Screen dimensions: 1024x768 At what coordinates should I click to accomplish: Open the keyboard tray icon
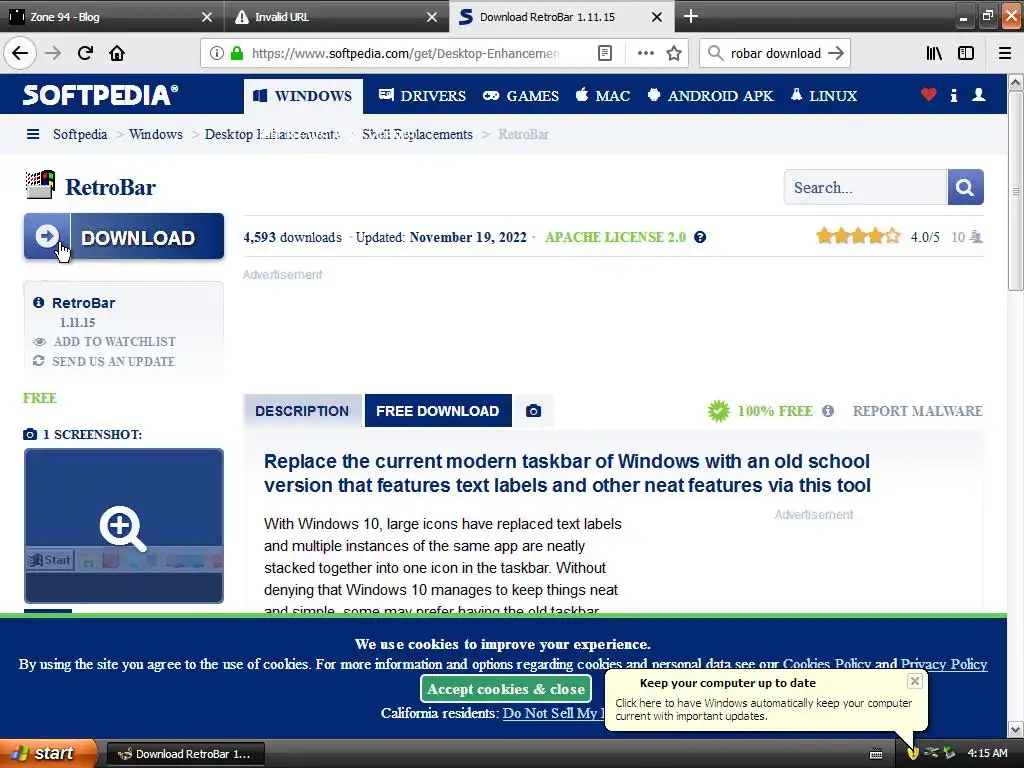[x=876, y=754]
